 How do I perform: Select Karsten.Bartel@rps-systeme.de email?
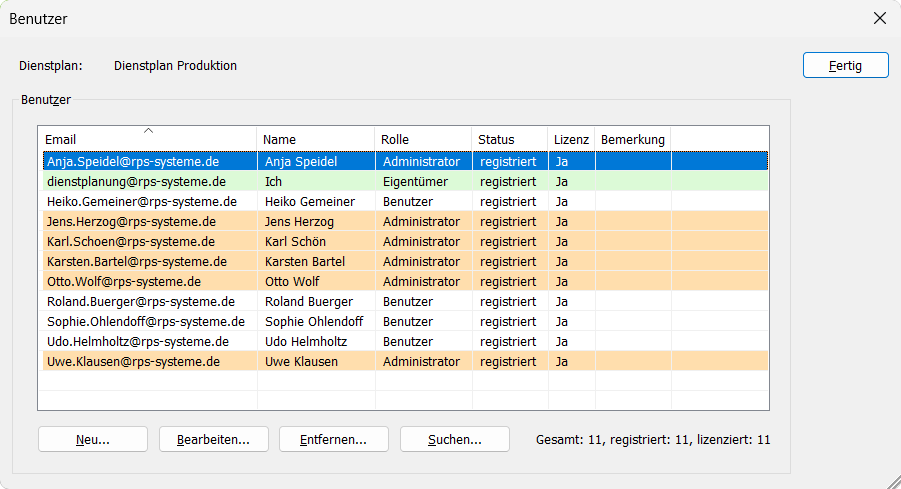[x=137, y=261]
